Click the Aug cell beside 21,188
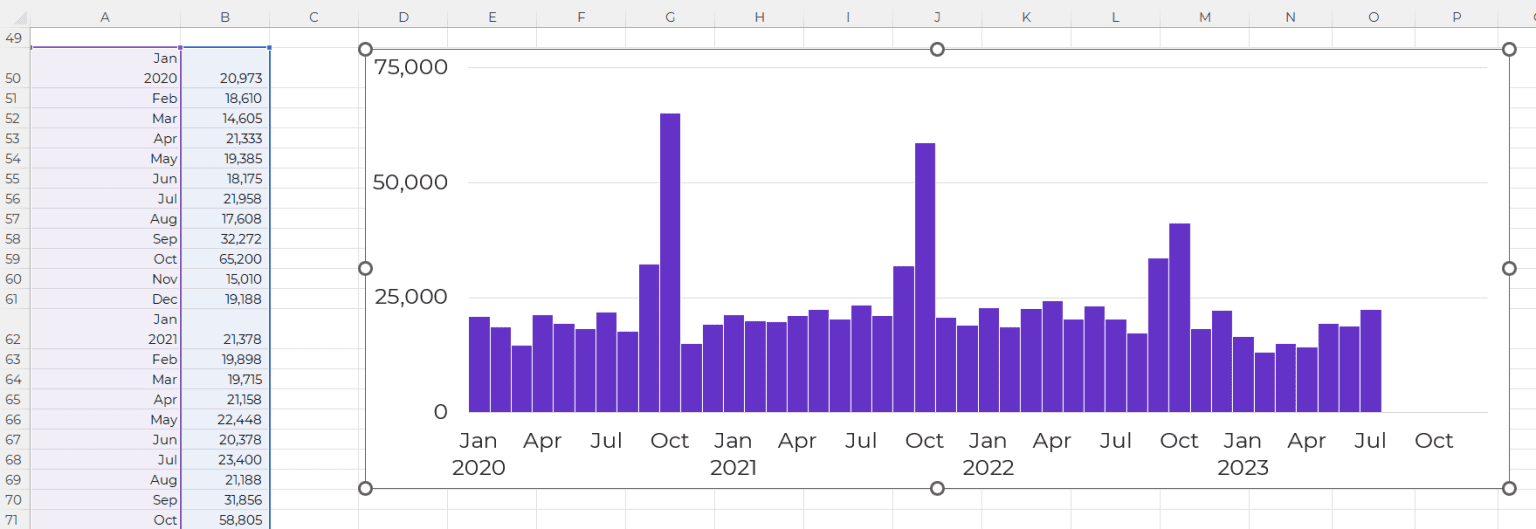This screenshot has width=1536, height=529. (105, 479)
